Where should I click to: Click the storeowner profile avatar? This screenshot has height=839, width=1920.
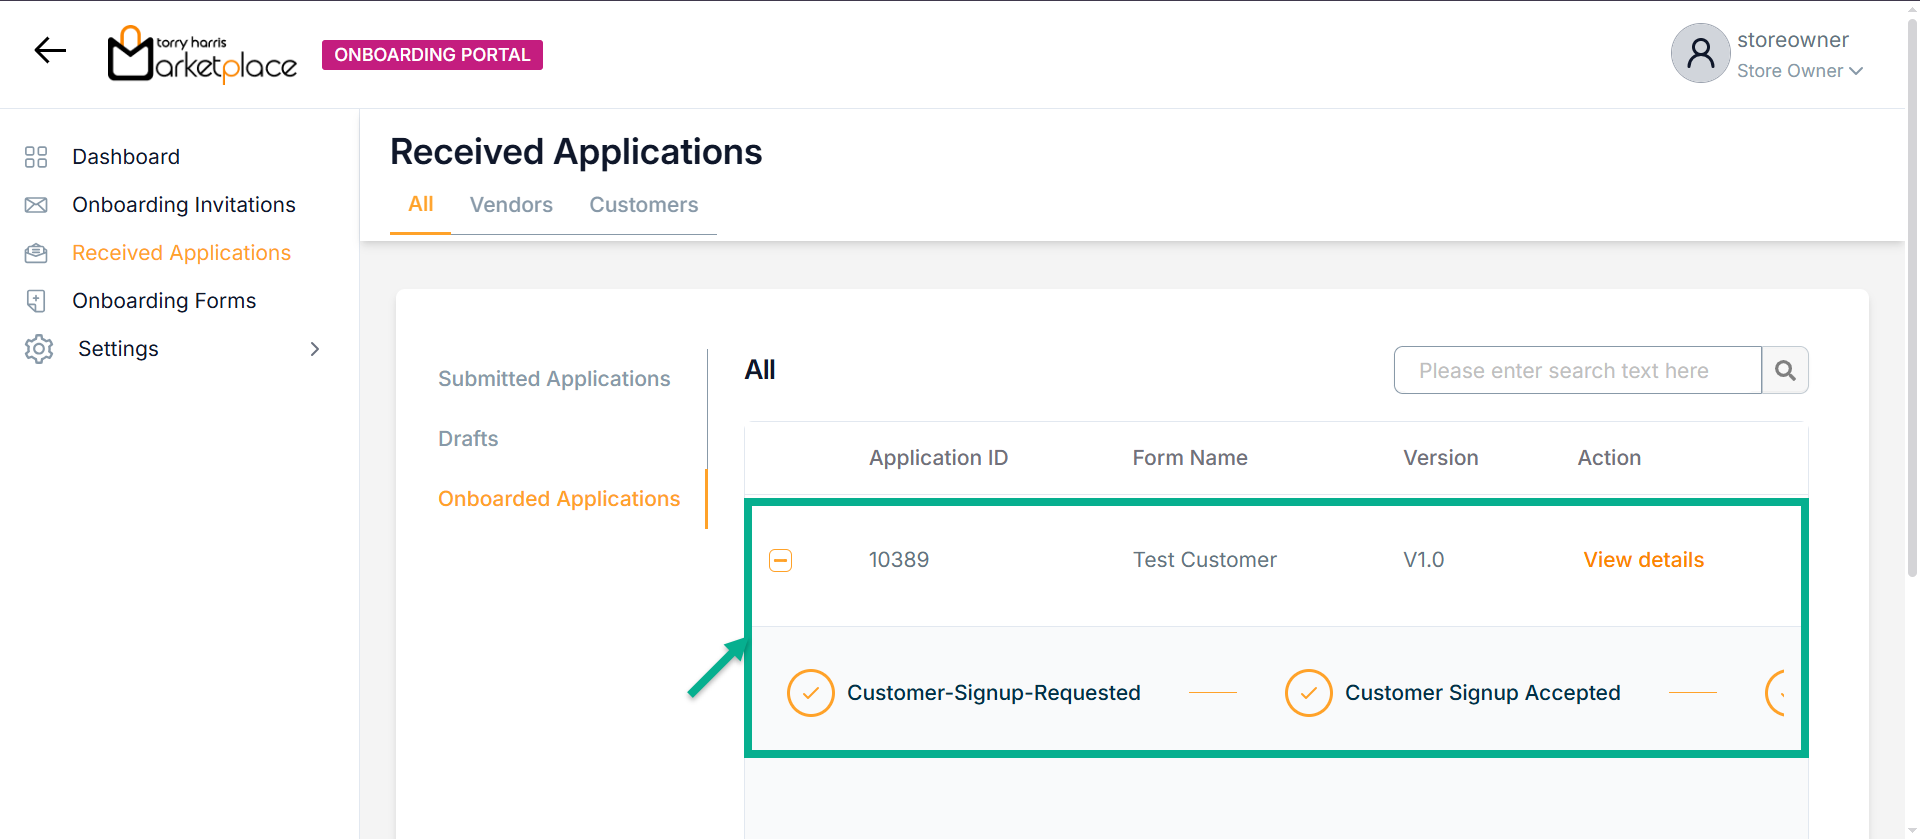click(1700, 54)
